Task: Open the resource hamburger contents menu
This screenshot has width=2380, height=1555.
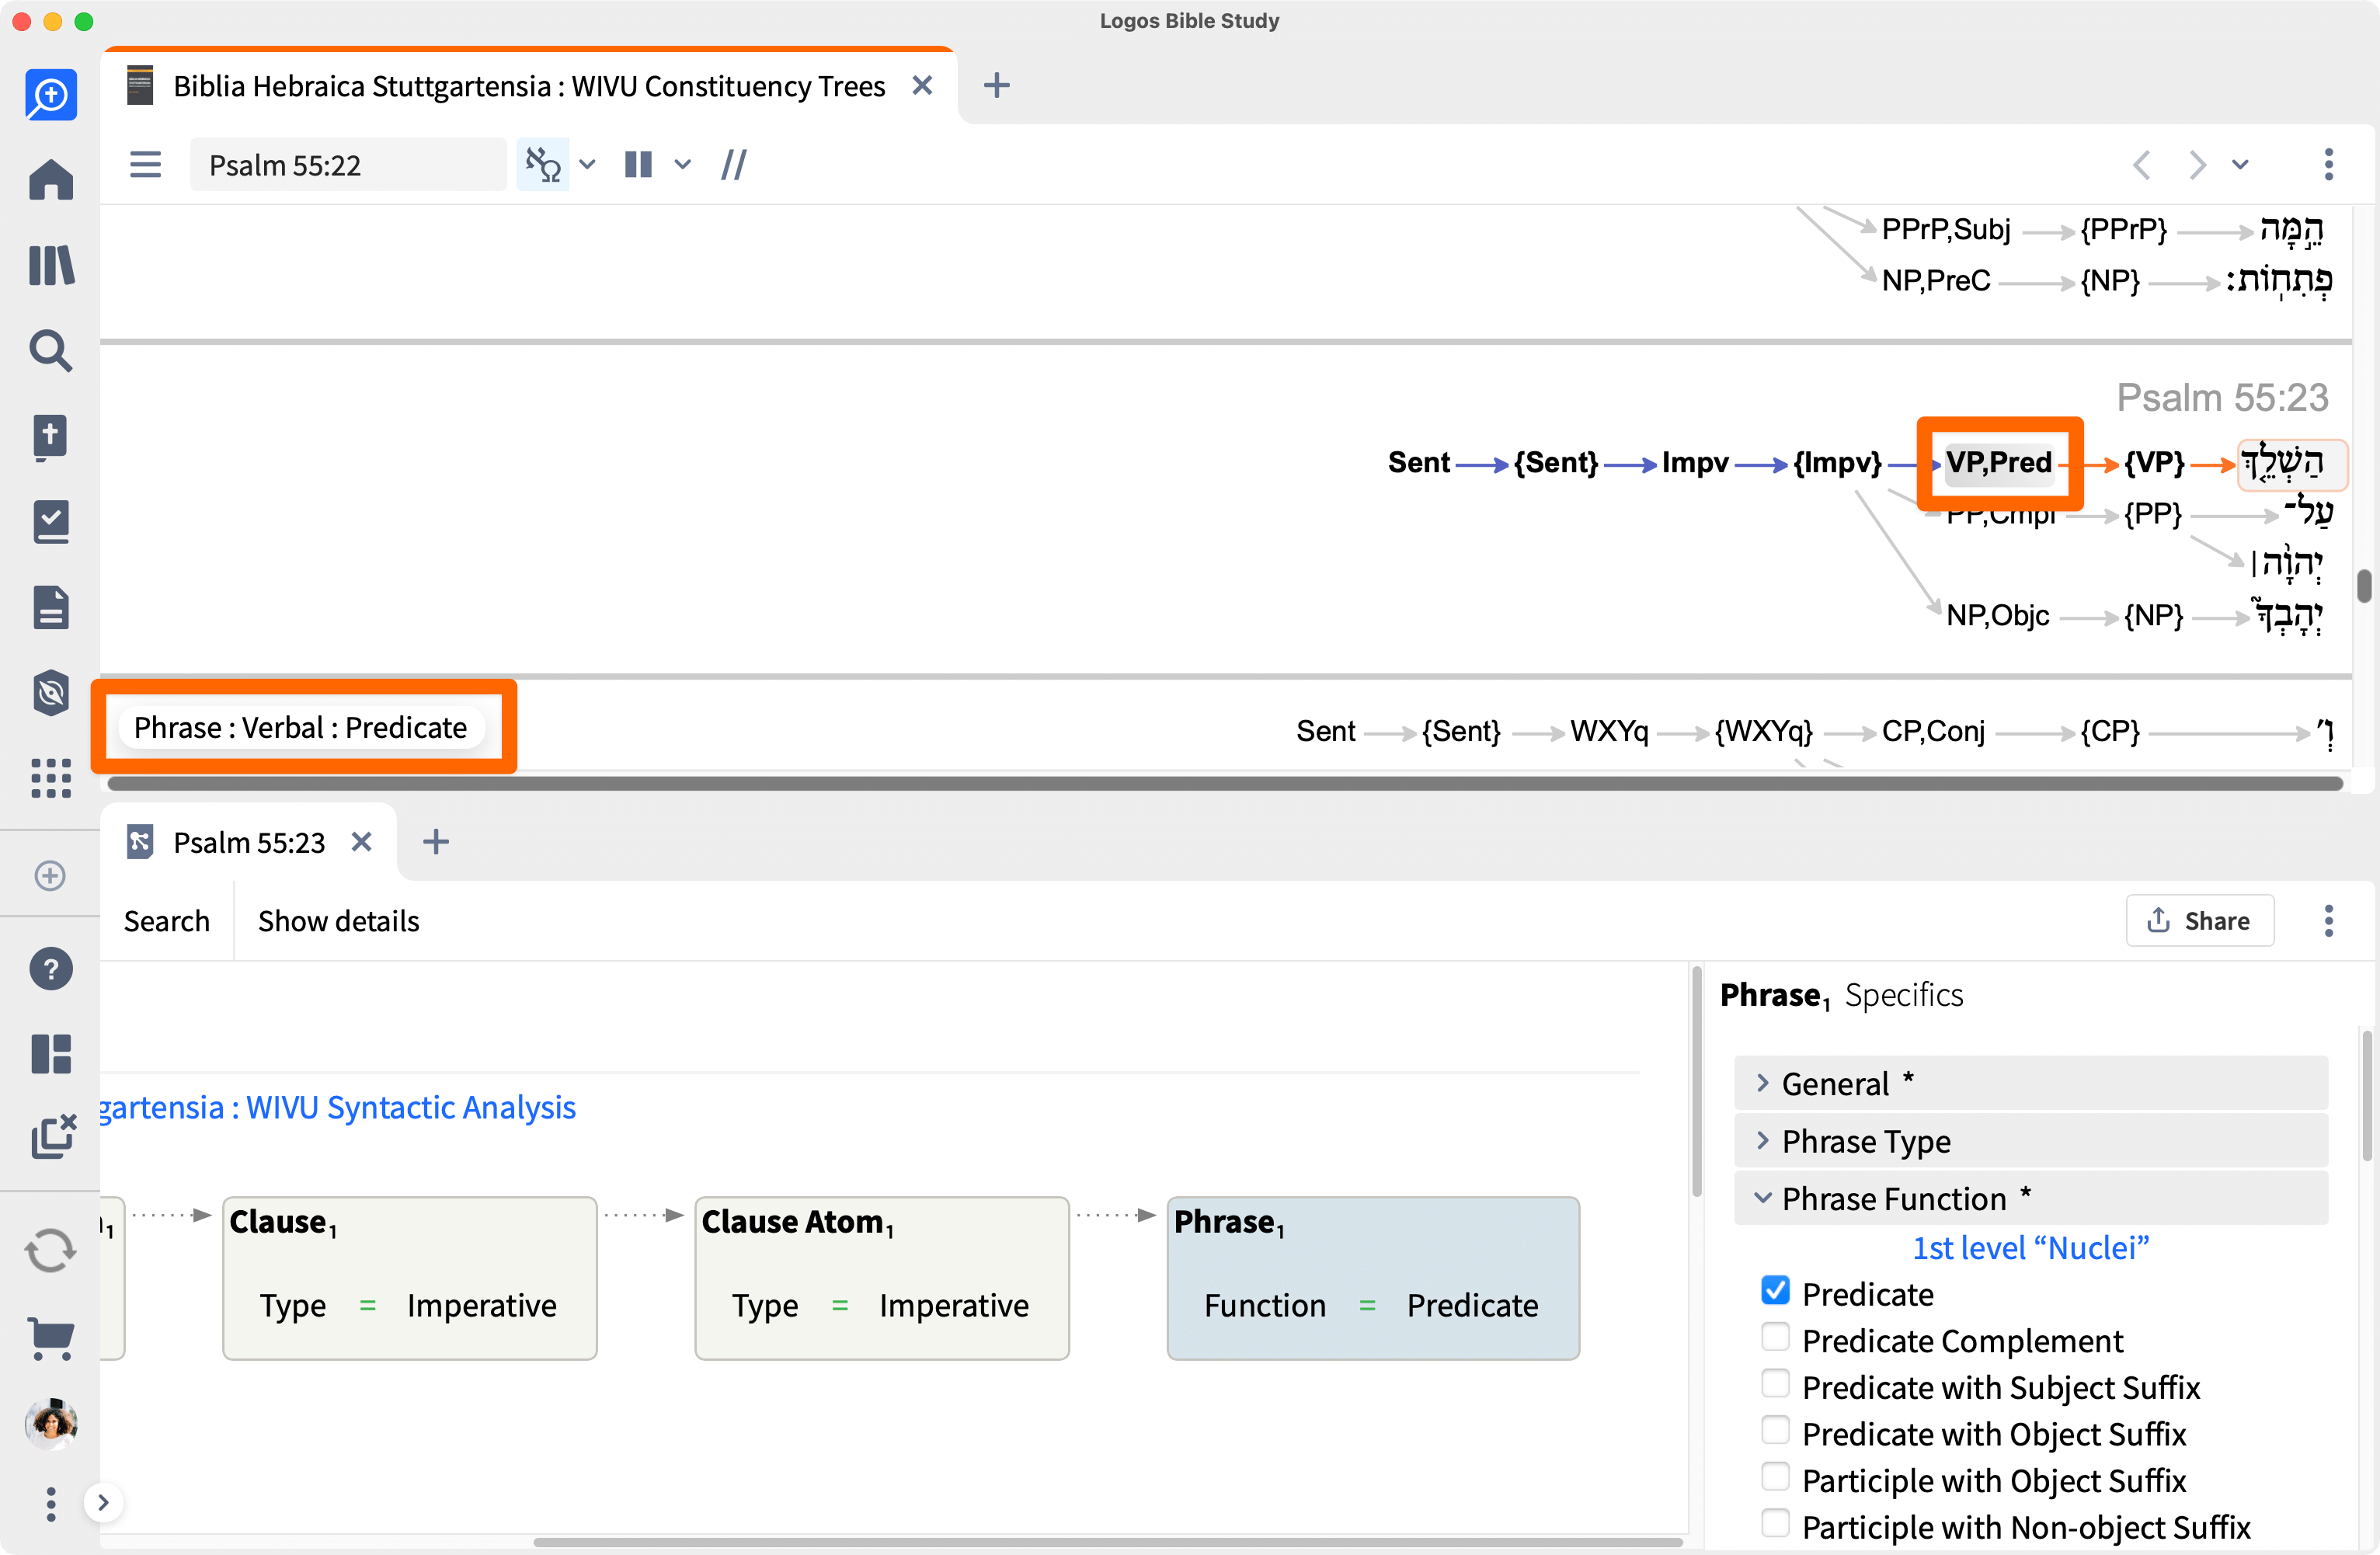Action: (146, 165)
